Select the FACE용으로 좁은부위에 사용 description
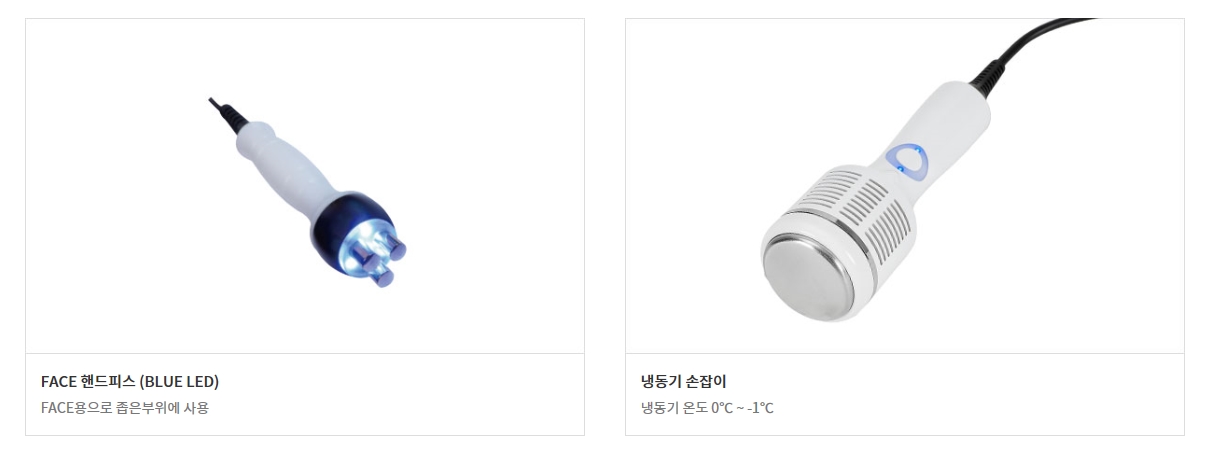This screenshot has height=459, width=1210. coord(125,407)
